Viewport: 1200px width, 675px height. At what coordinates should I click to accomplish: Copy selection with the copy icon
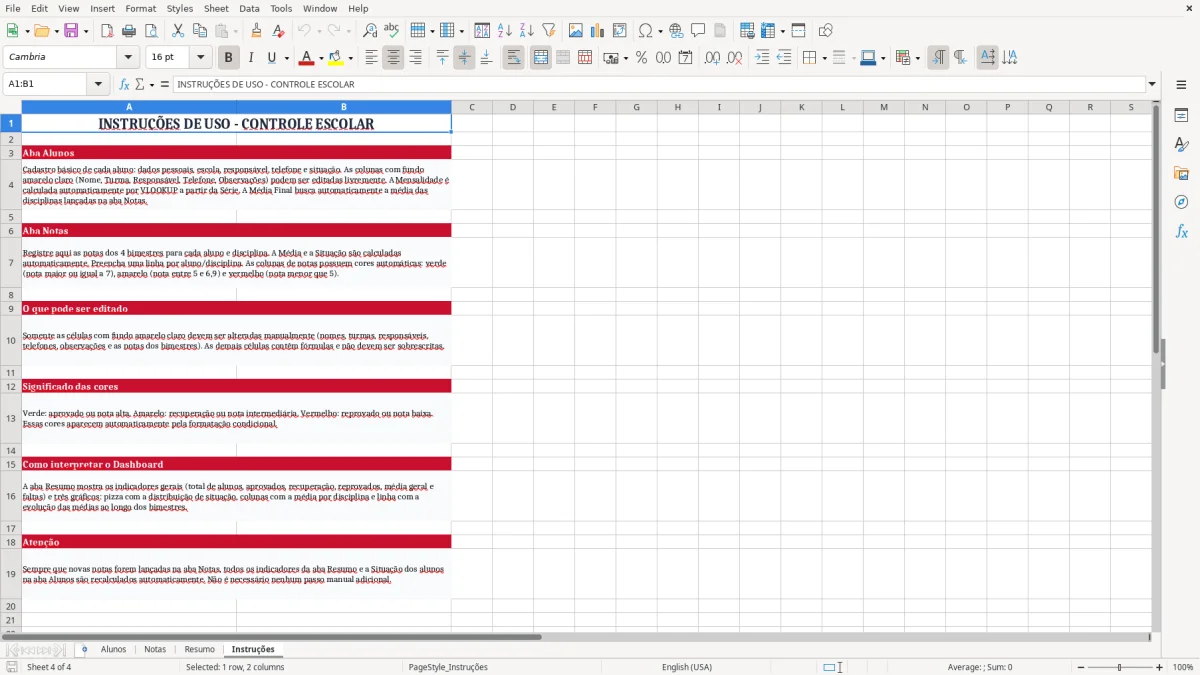pos(200,31)
